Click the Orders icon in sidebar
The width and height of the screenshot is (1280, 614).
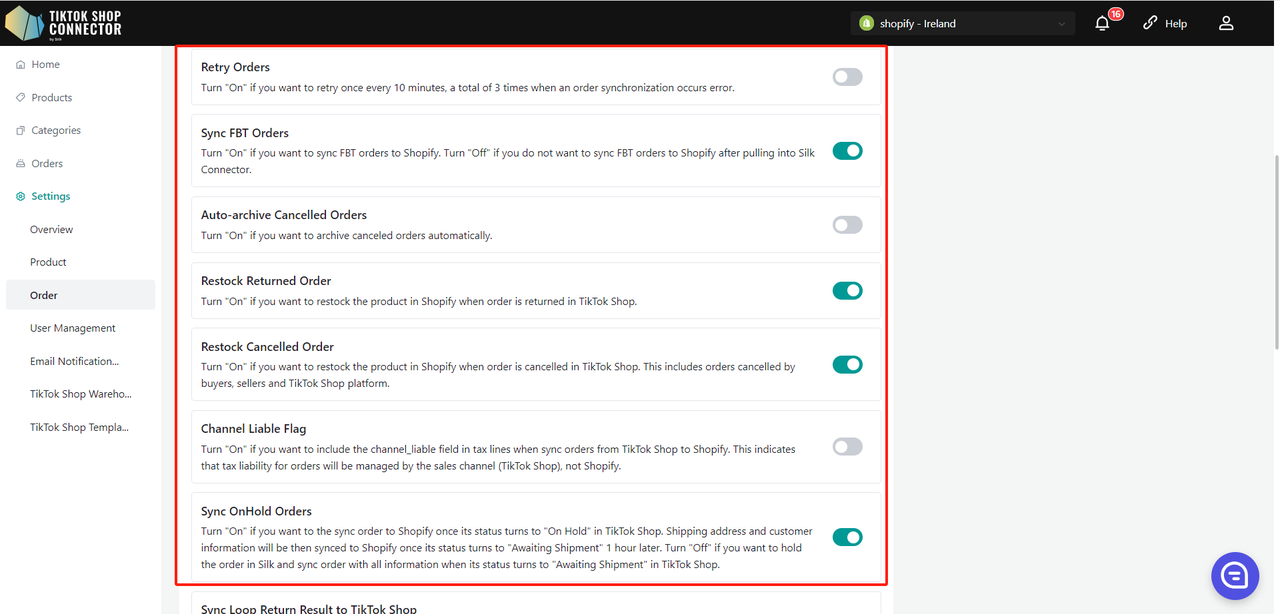[21, 164]
